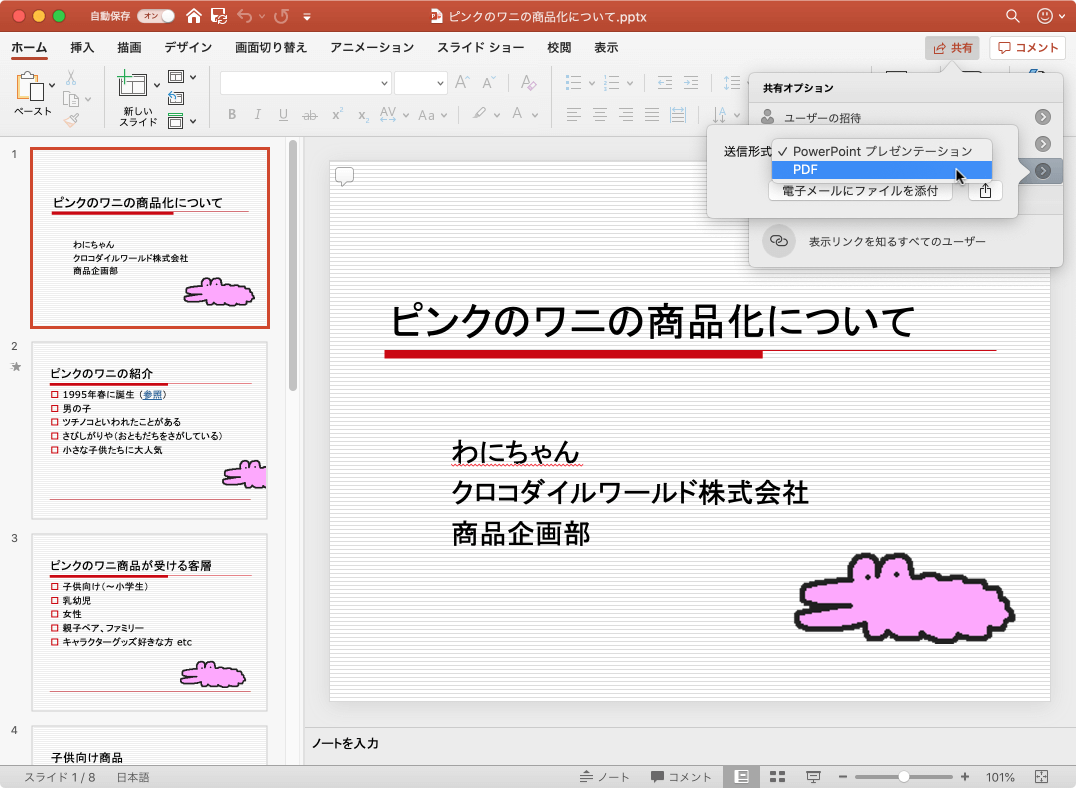This screenshot has height=788, width=1076.
Task: Open the Slide Show ribbon tab
Action: (480, 48)
